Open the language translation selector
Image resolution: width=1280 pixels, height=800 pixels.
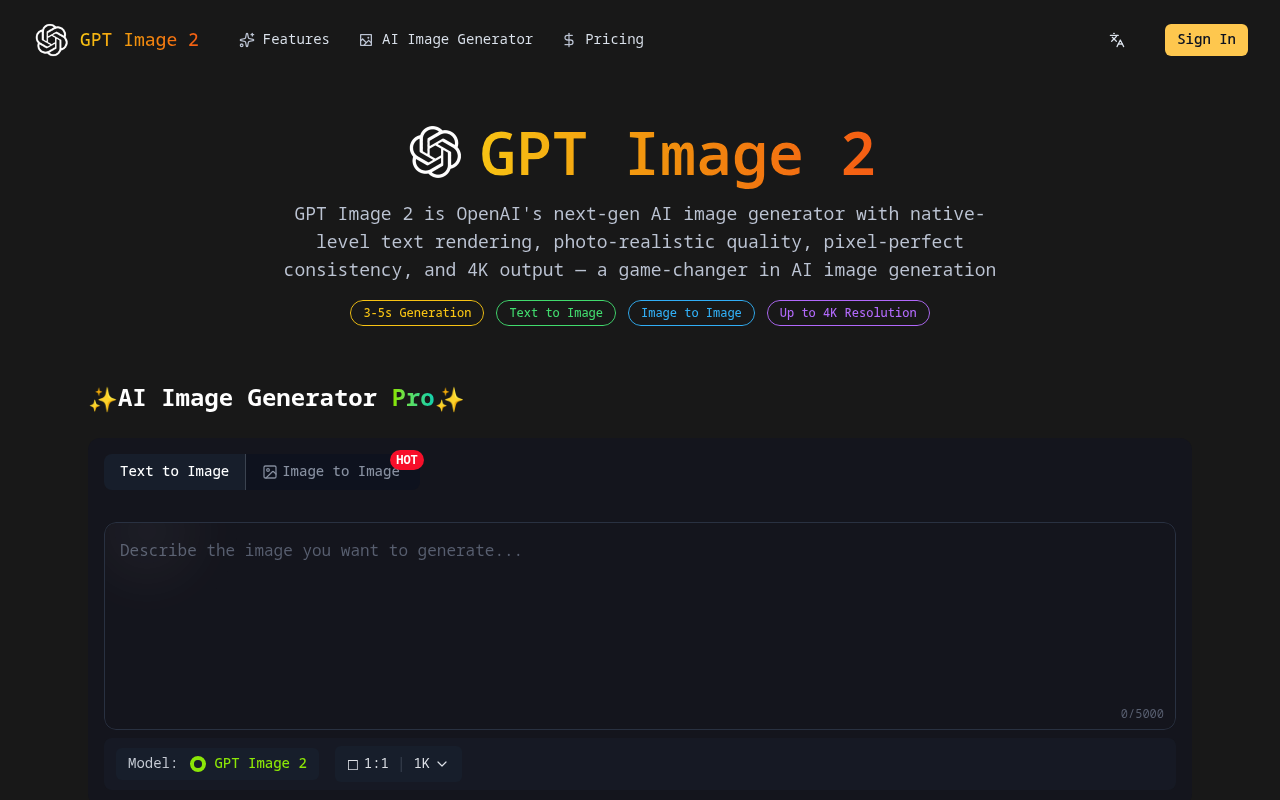click(x=1116, y=40)
